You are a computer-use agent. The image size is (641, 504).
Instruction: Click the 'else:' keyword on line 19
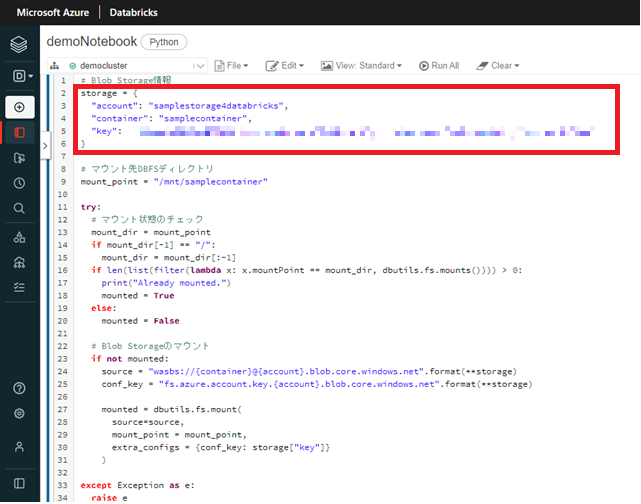[104, 308]
